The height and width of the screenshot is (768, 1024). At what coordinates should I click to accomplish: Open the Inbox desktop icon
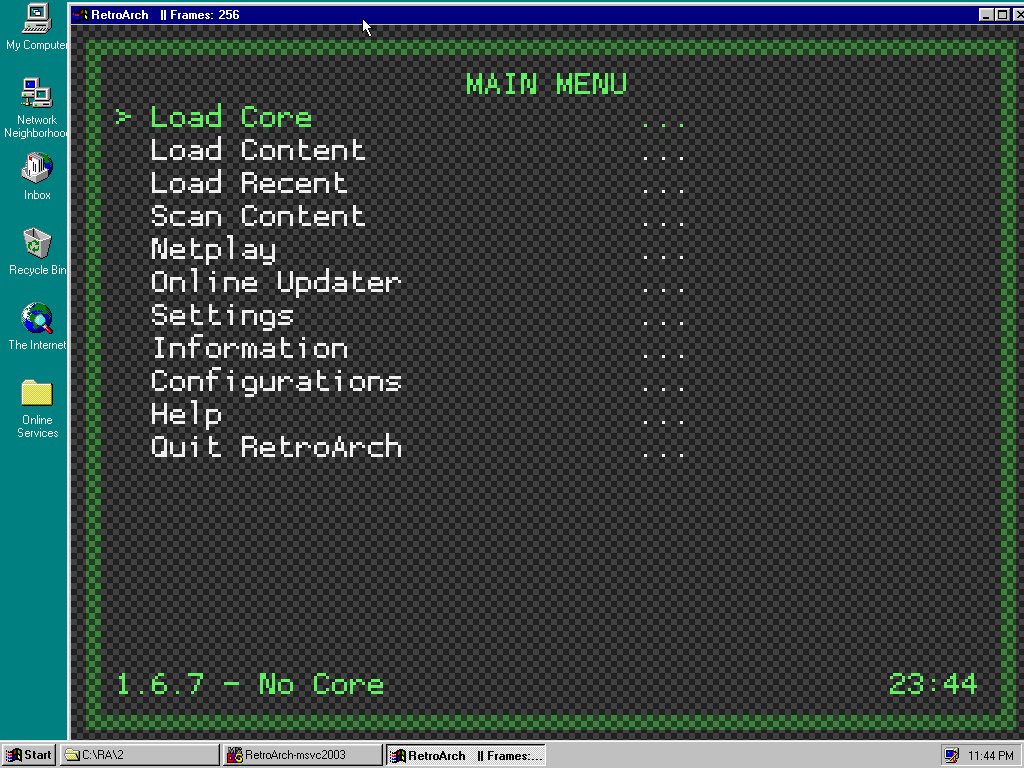37,176
